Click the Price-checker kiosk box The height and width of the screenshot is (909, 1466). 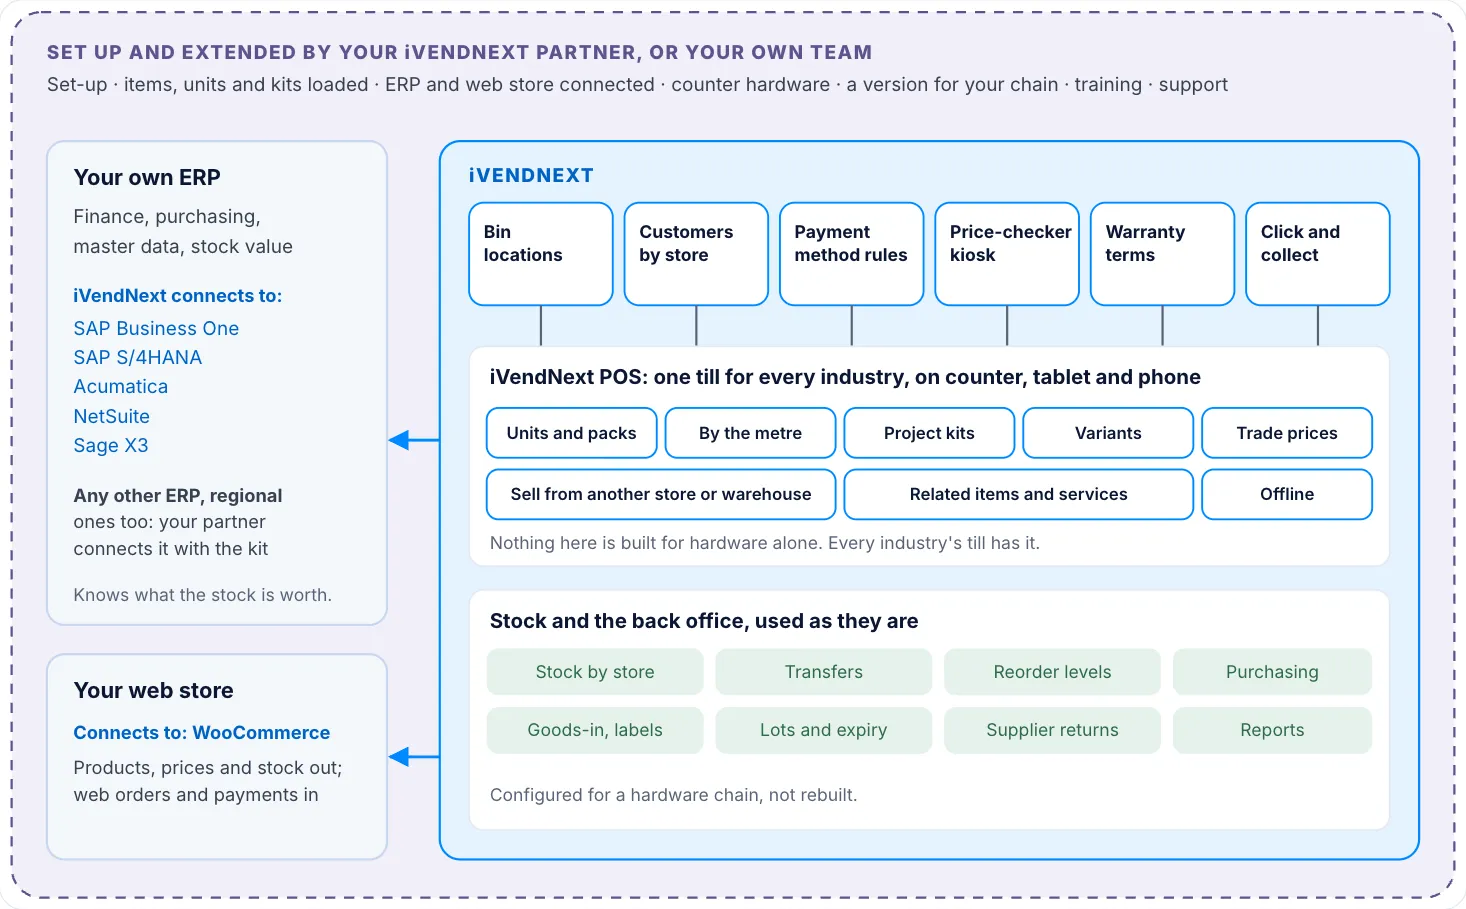[1007, 254]
